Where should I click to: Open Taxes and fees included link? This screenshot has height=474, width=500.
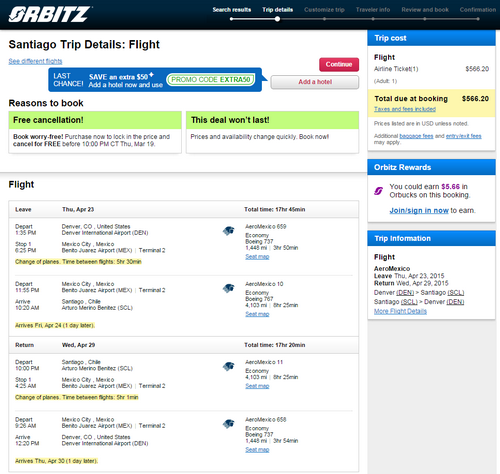[x=405, y=109]
